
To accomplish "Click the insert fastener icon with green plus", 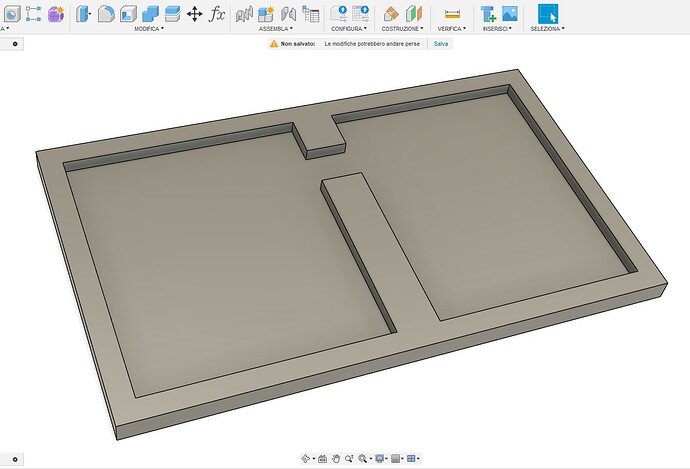I will pos(488,14).
